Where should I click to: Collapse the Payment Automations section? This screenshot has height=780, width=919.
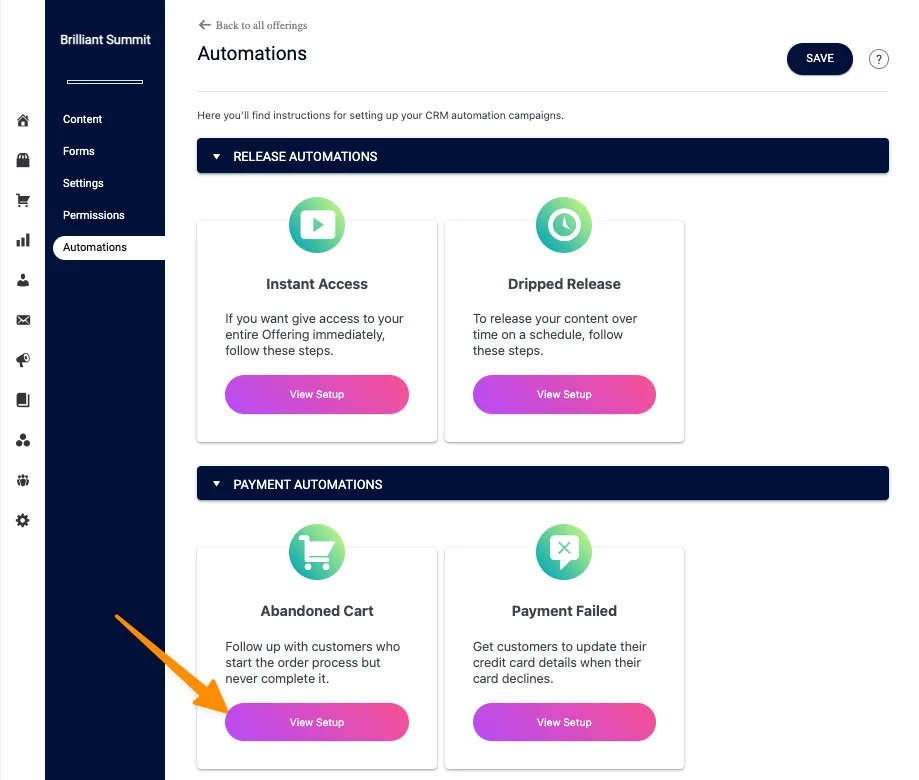216,485
